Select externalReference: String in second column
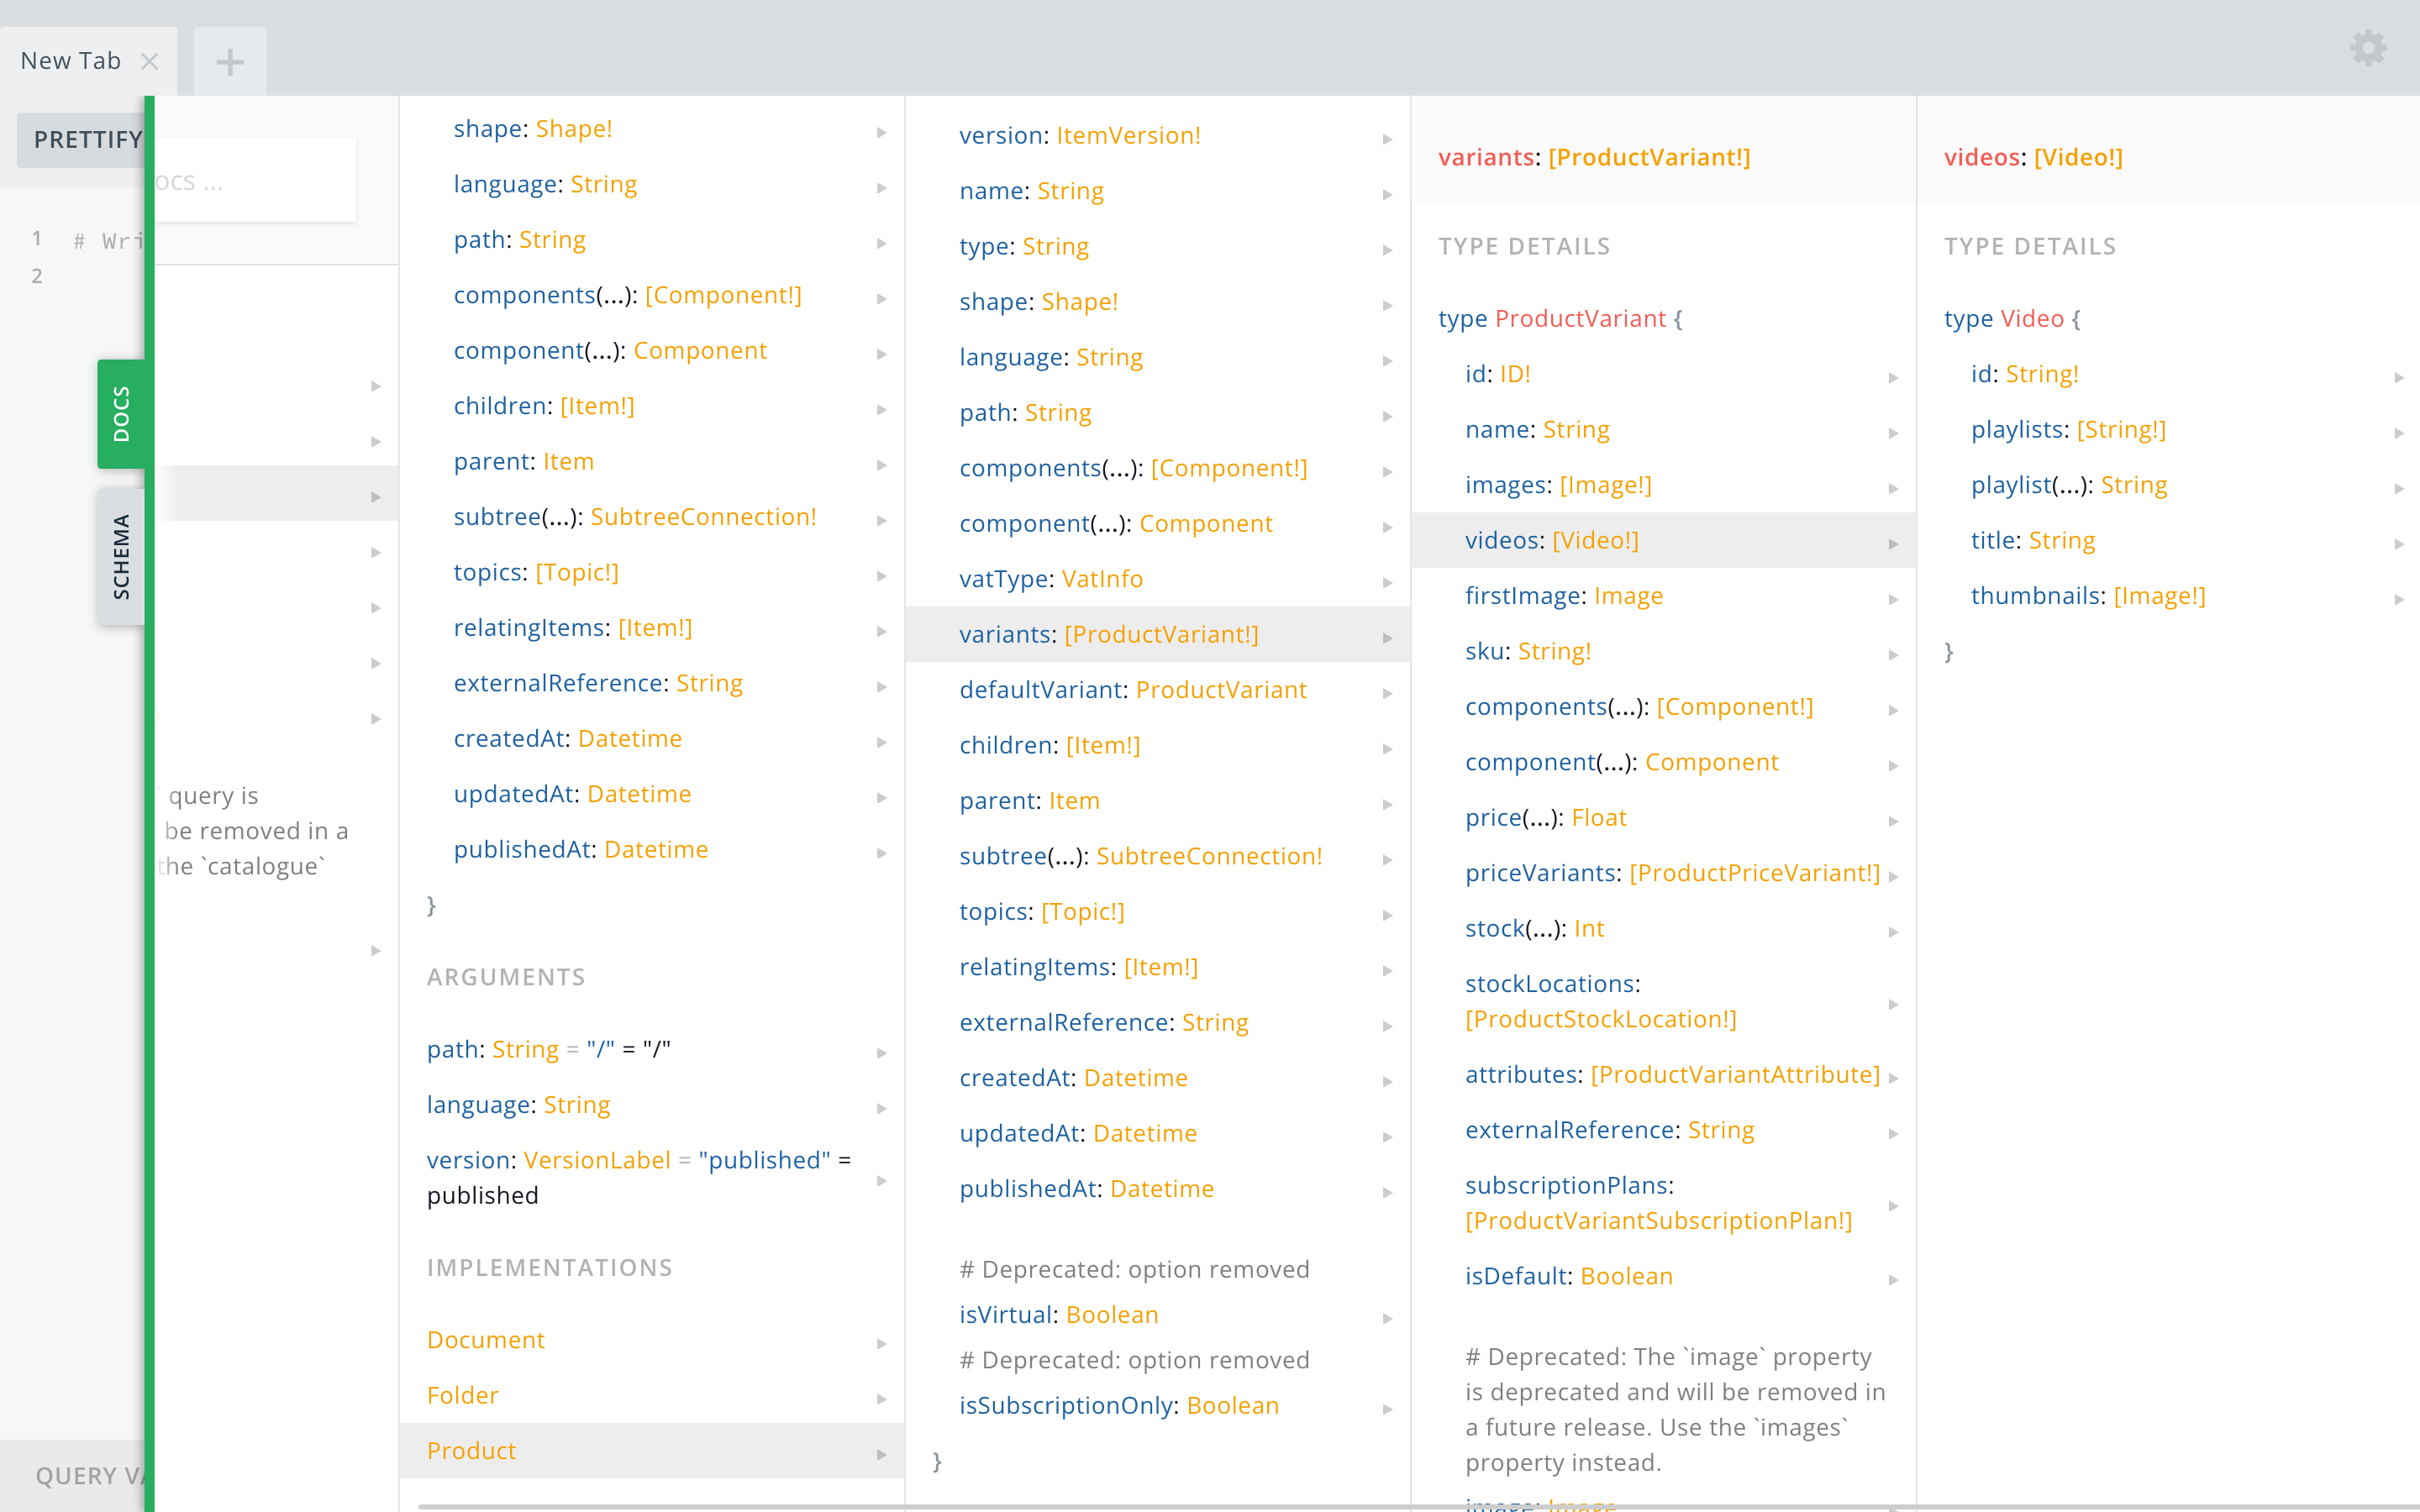The height and width of the screenshot is (1512, 2420). (652, 683)
